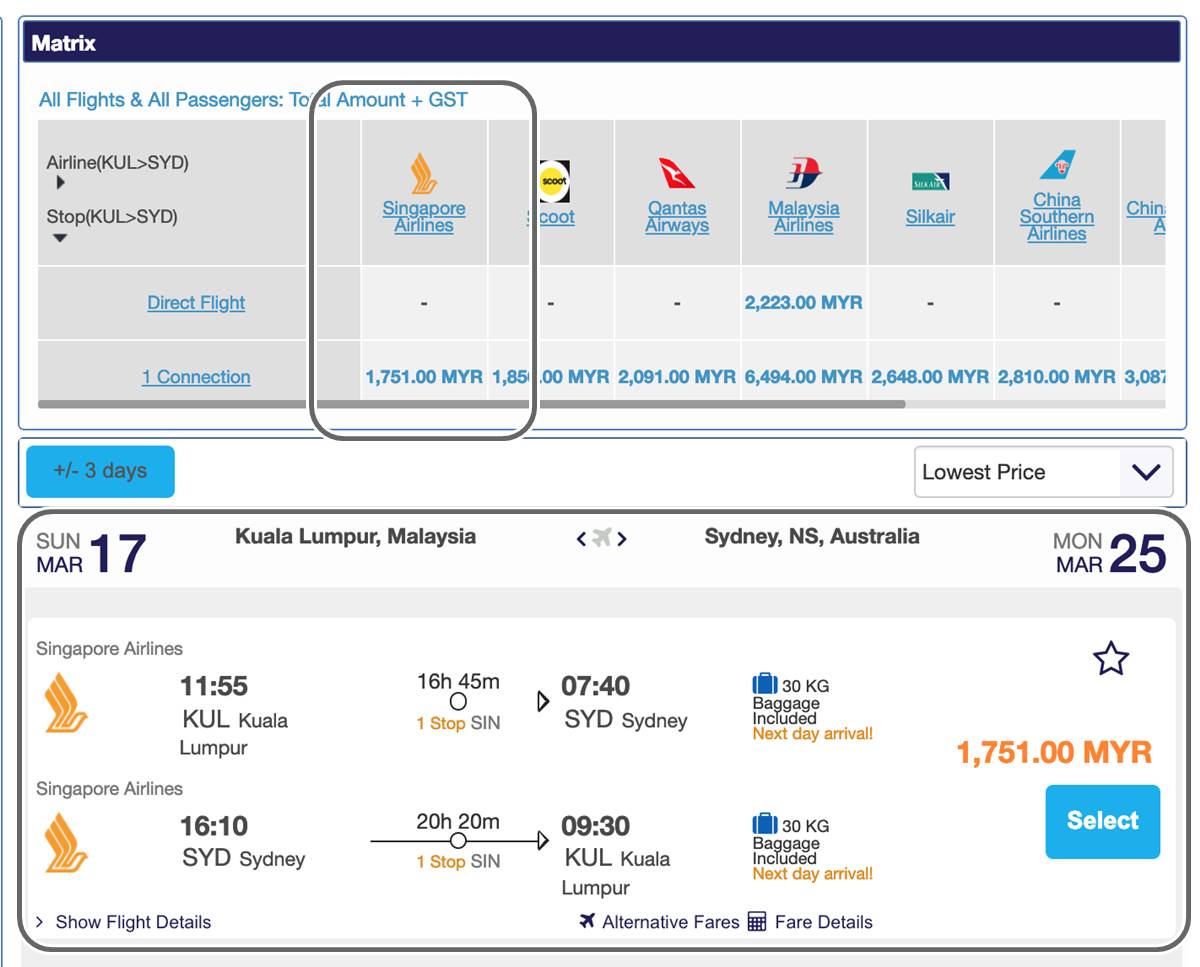Click the Malaysia Airlines logo in the matrix
1200x967 pixels.
[804, 174]
